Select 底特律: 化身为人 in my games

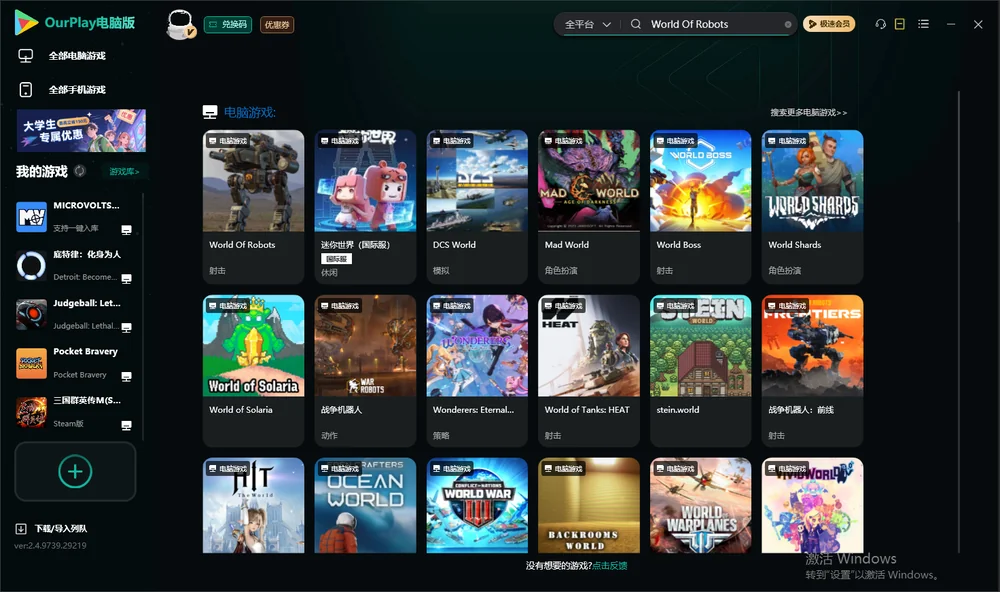77,265
